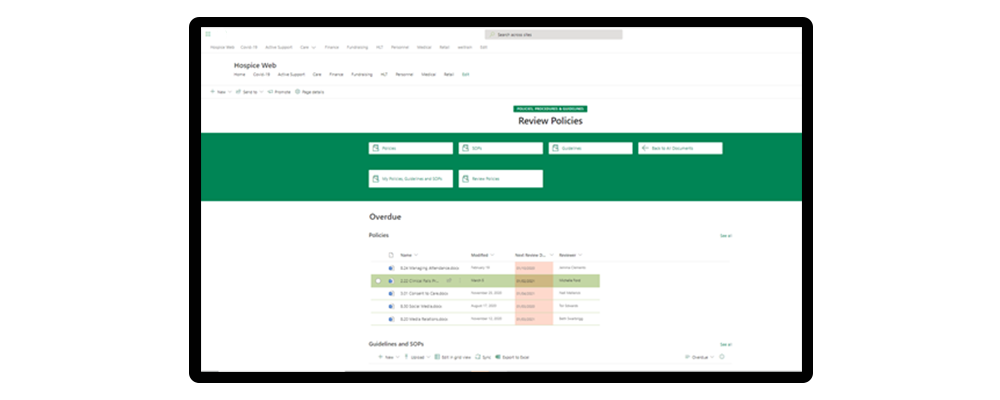Open the Modified column dropdown
Viewport: 1000px width, 400px height.
[492, 255]
